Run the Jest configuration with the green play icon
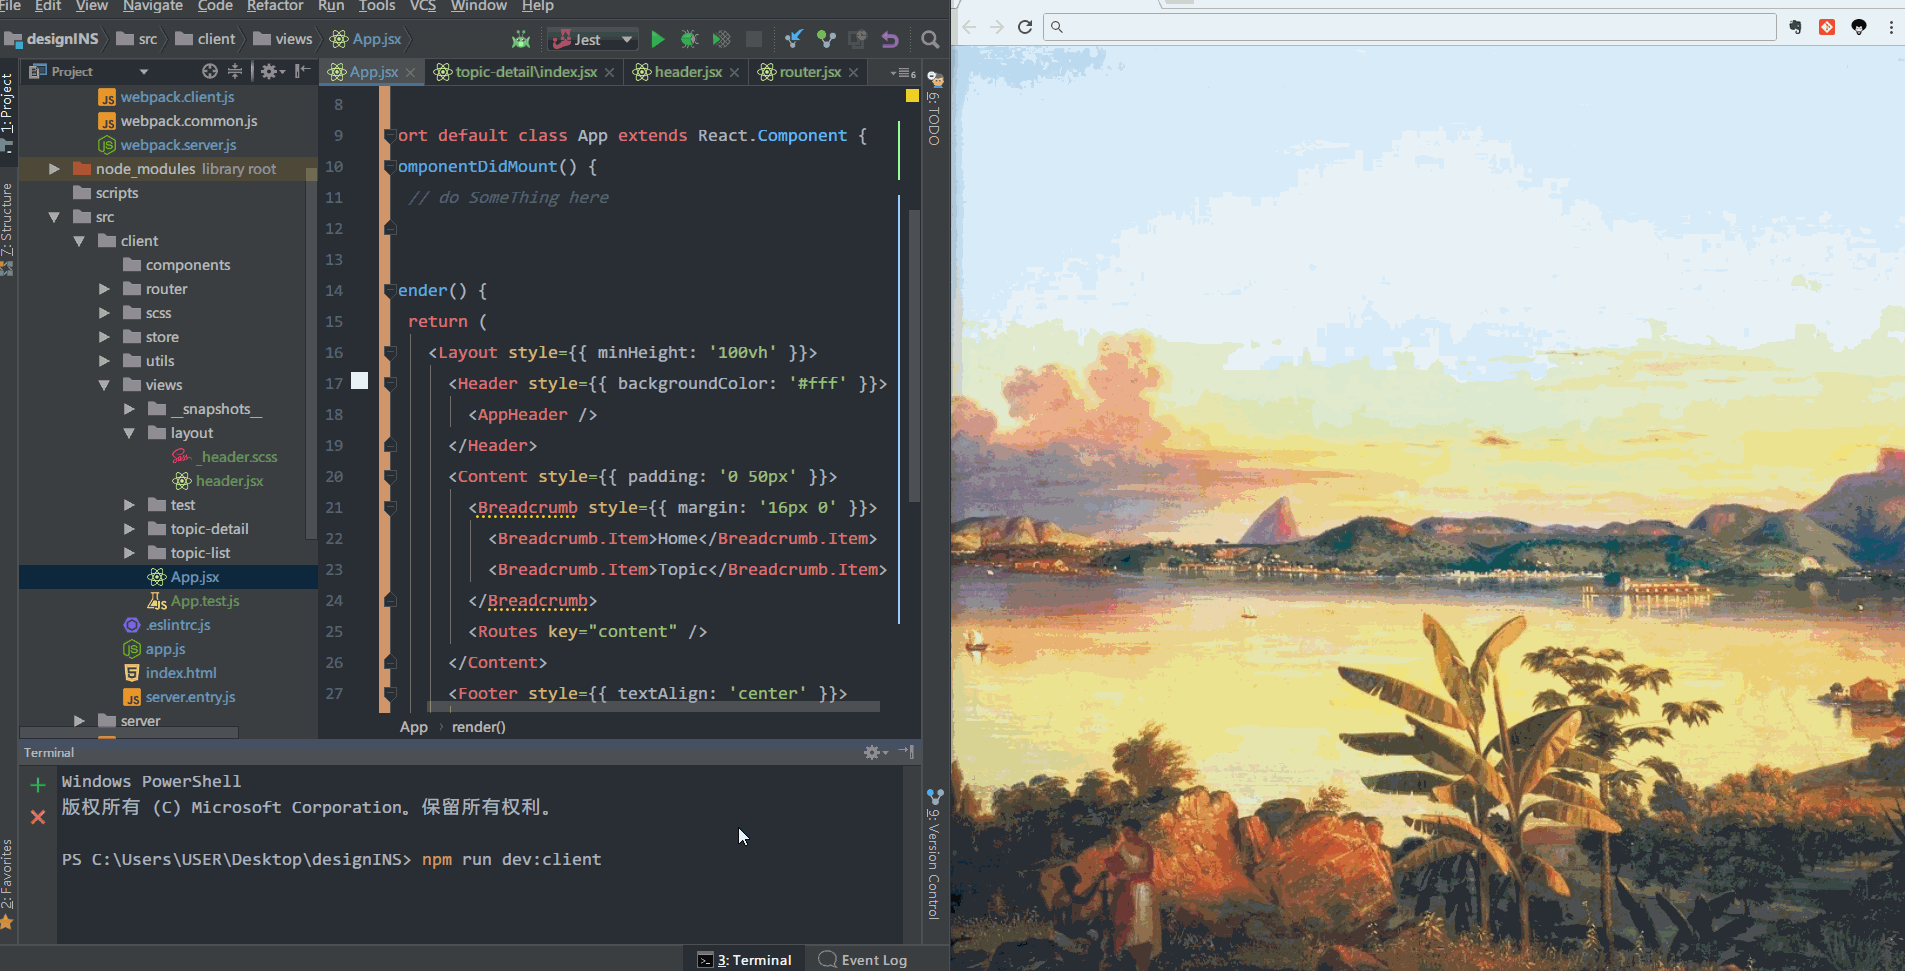 [658, 39]
